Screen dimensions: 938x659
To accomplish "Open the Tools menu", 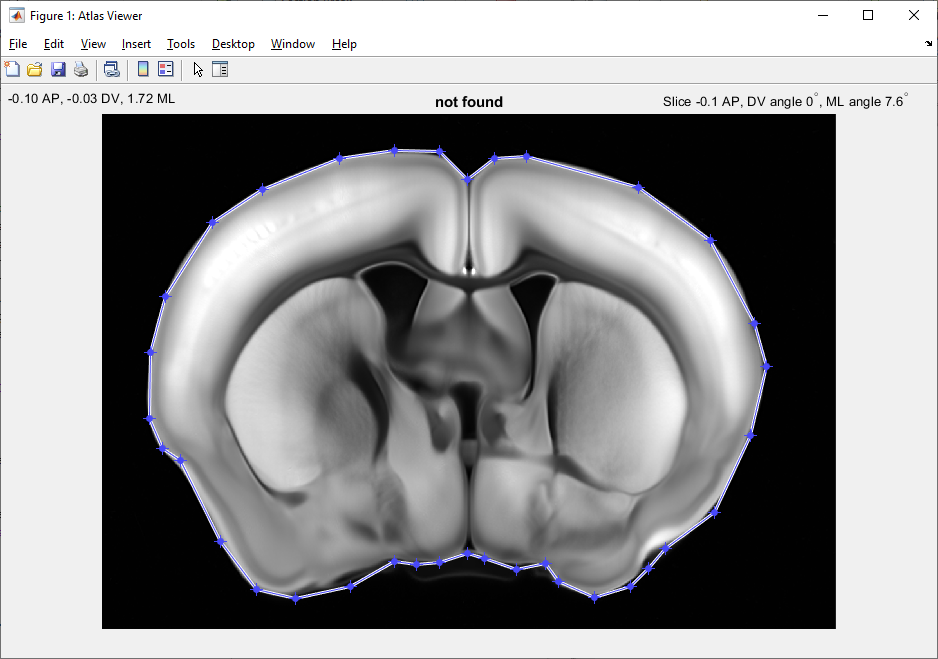I will click(x=181, y=44).
